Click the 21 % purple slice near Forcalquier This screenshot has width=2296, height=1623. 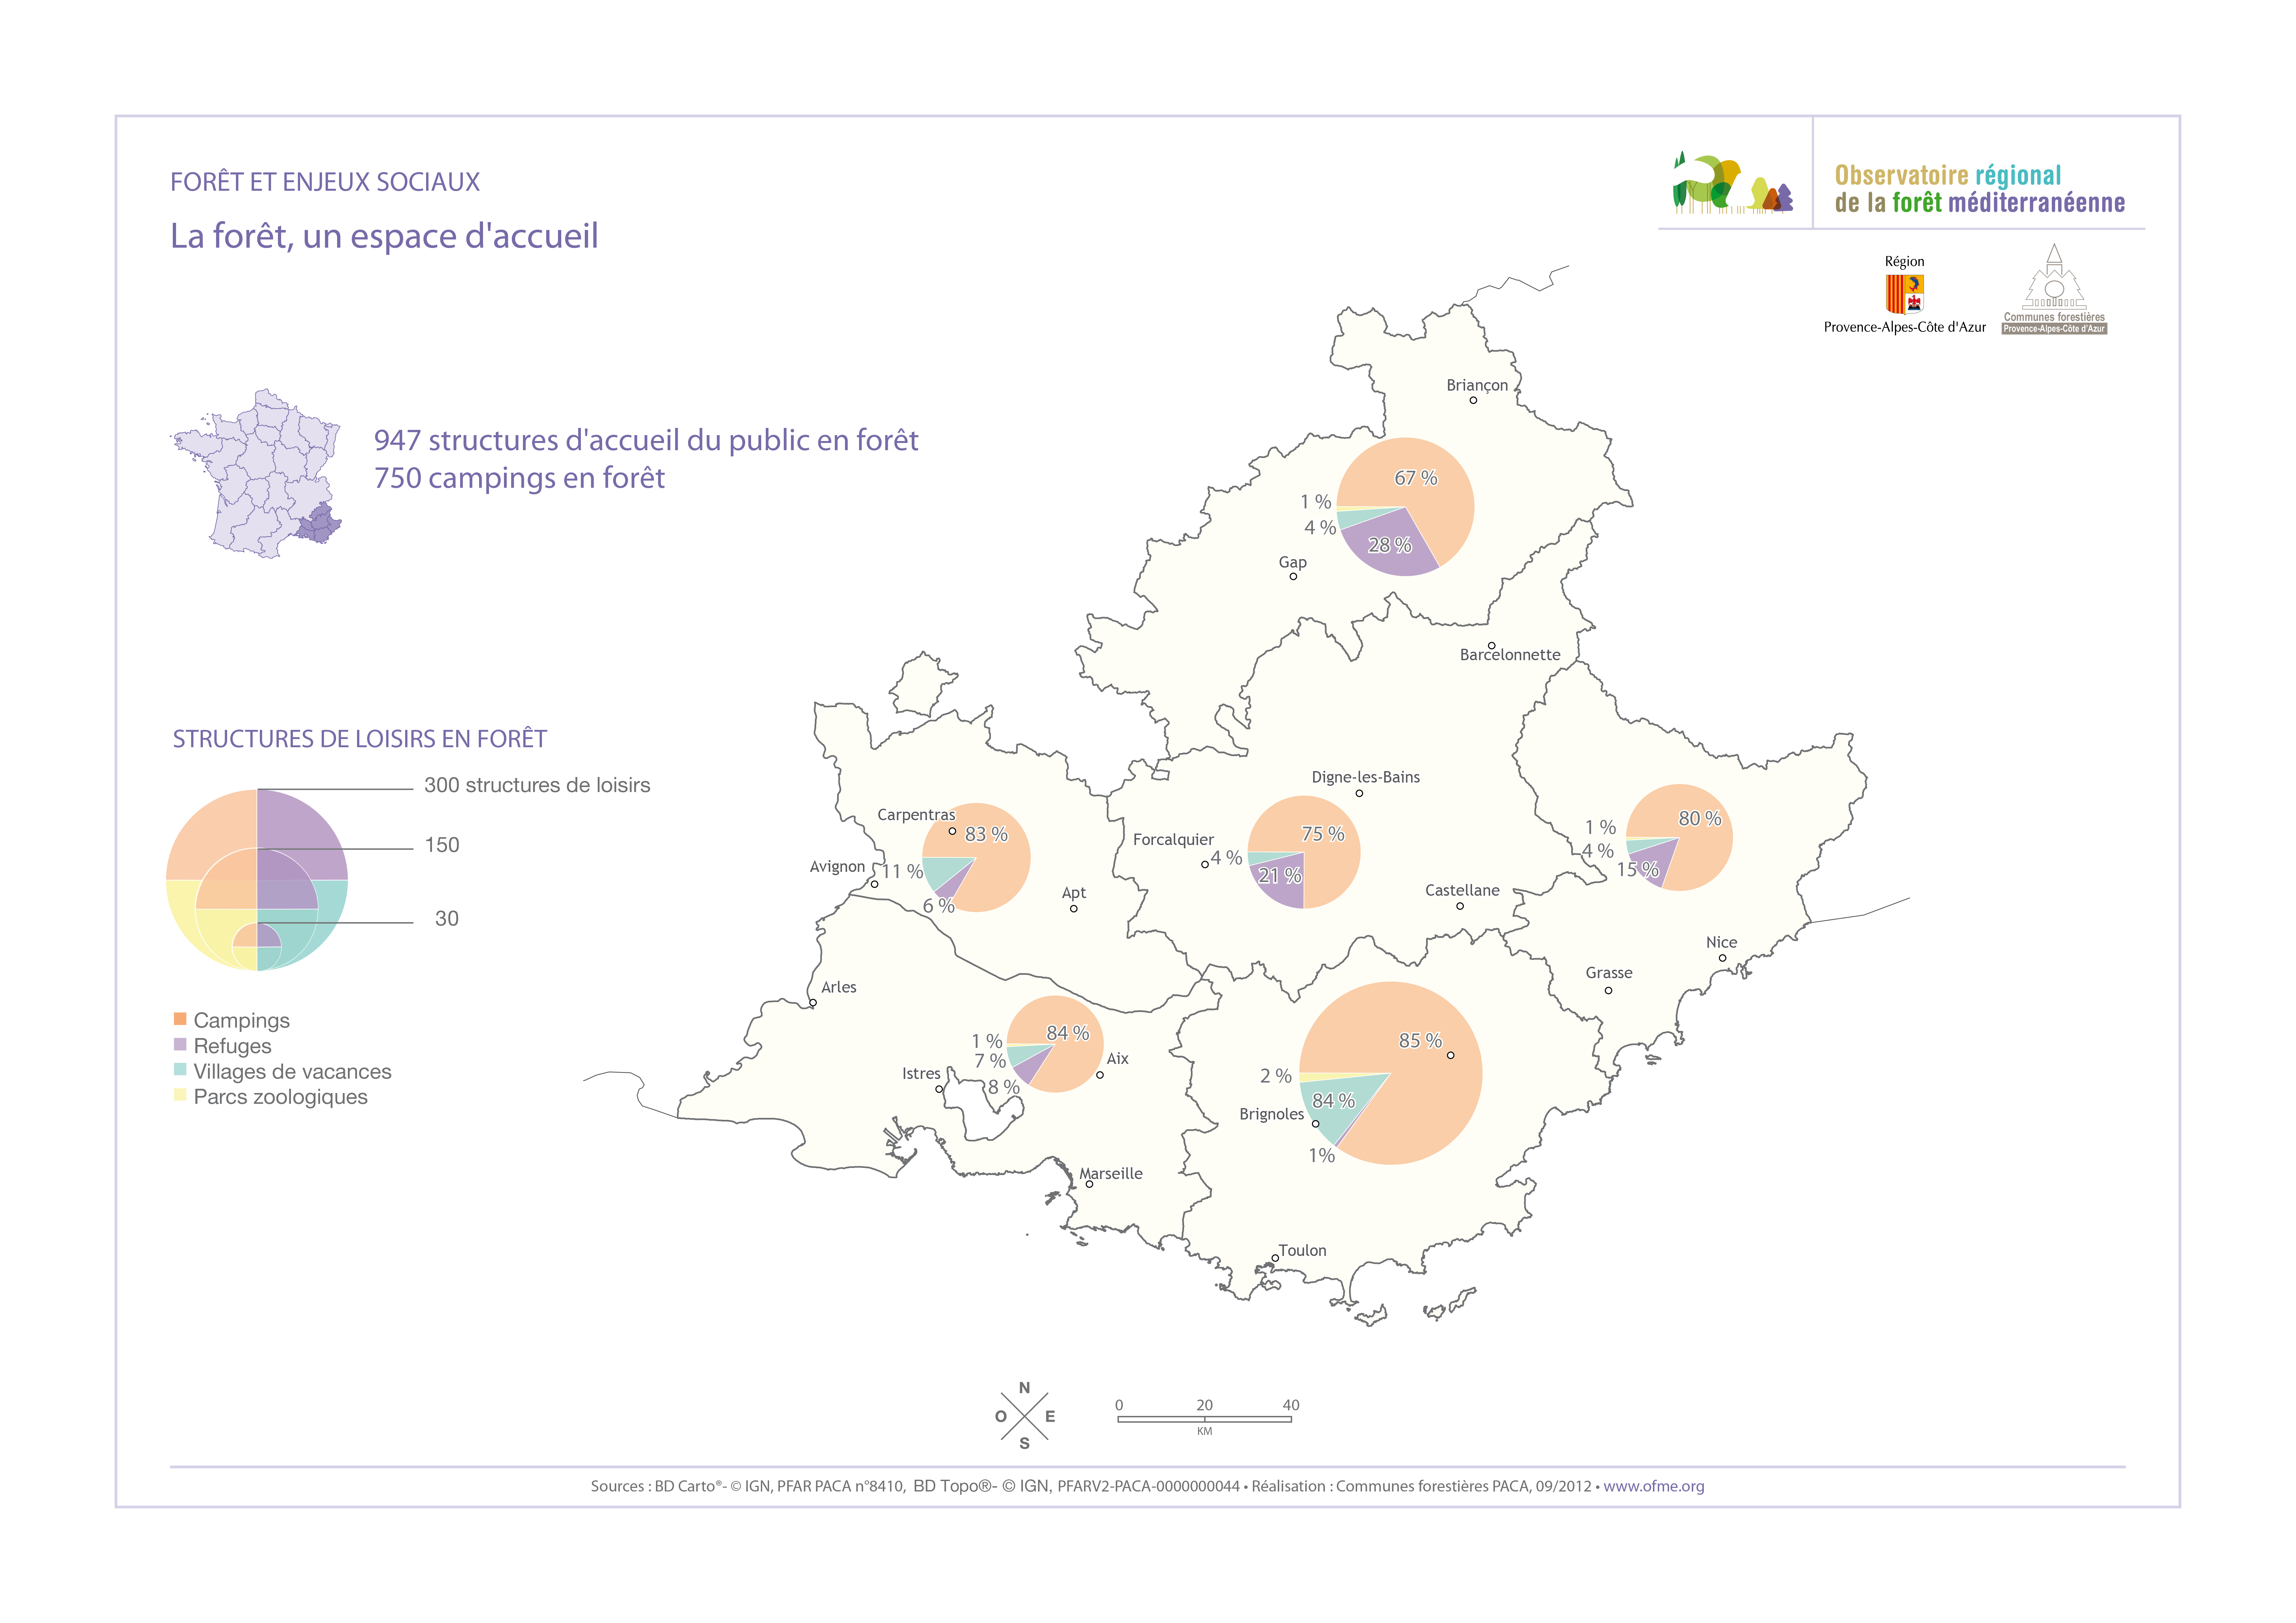pyautogui.click(x=1280, y=876)
